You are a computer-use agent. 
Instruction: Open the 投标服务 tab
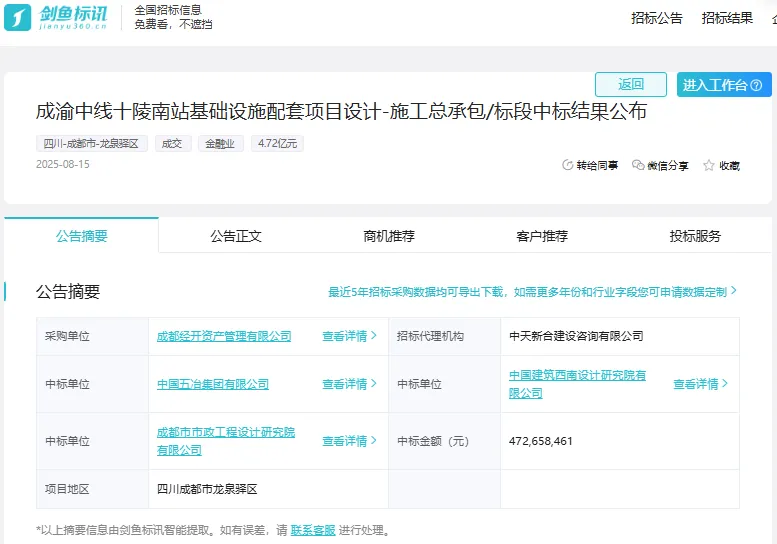click(x=695, y=236)
